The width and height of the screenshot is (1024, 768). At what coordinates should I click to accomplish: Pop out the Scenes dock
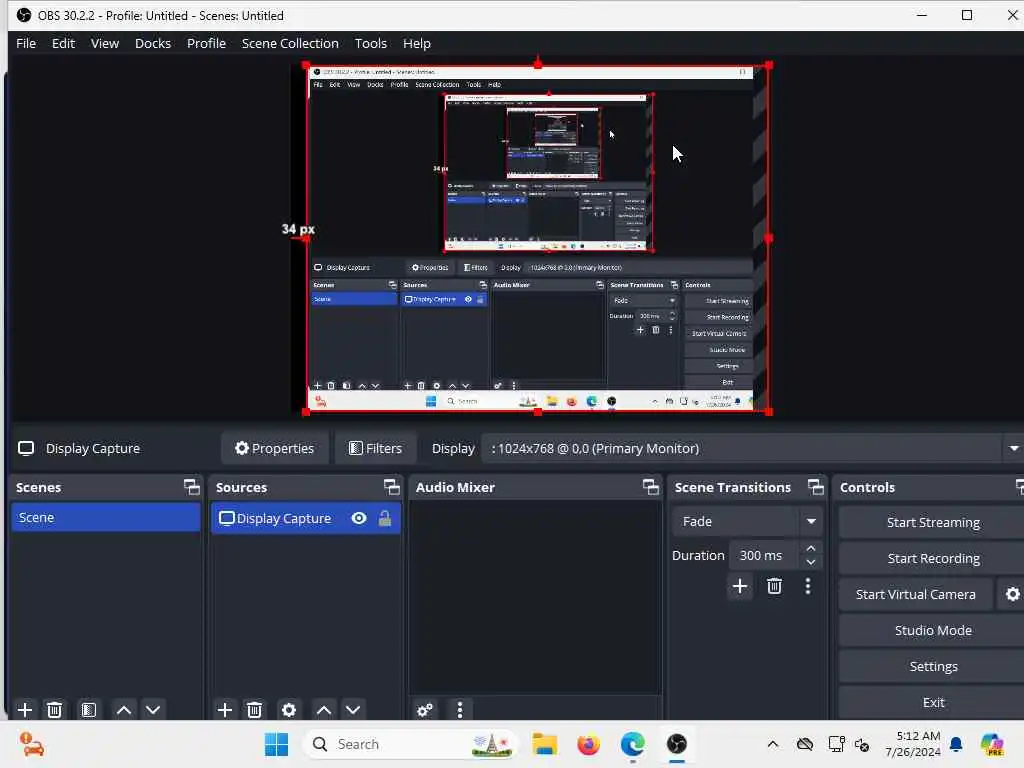coord(191,487)
